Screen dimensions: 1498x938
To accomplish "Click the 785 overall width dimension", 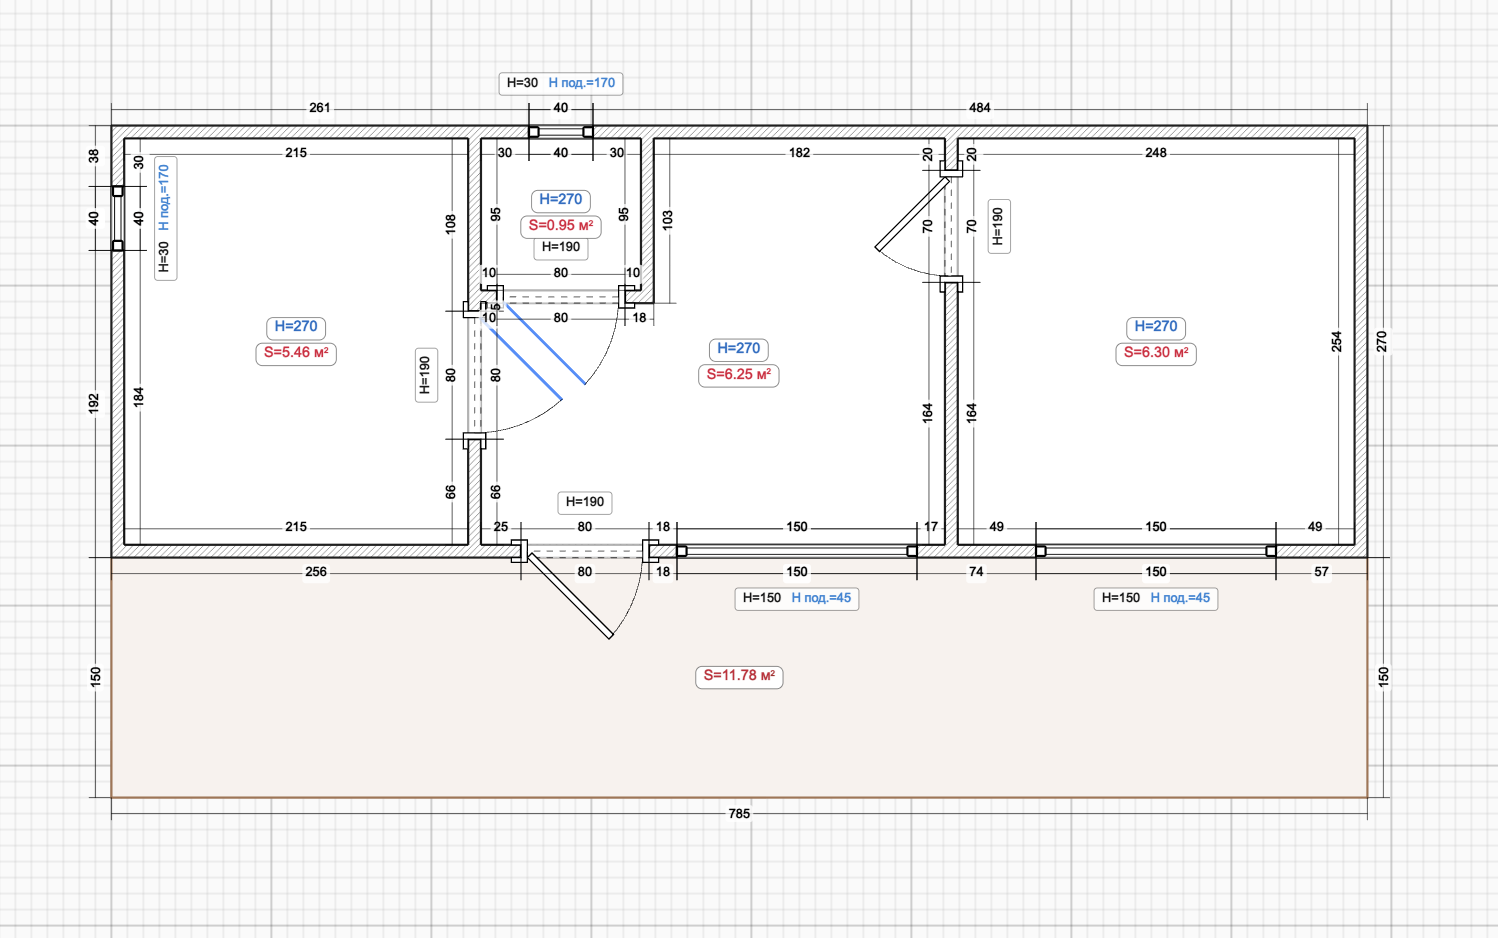I will 739,814.
